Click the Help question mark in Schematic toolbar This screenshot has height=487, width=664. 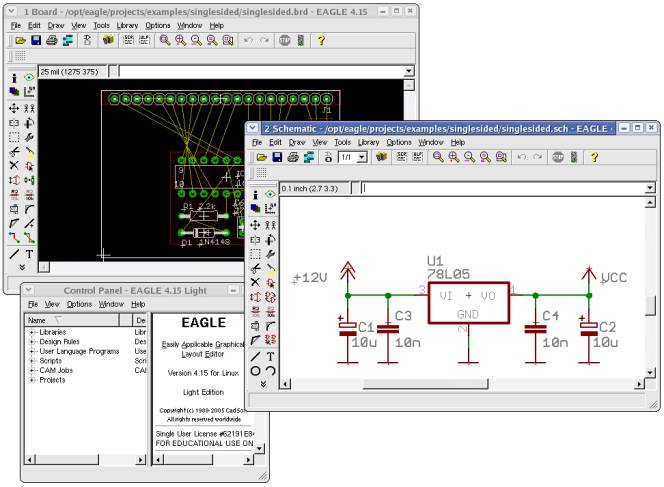pos(594,157)
